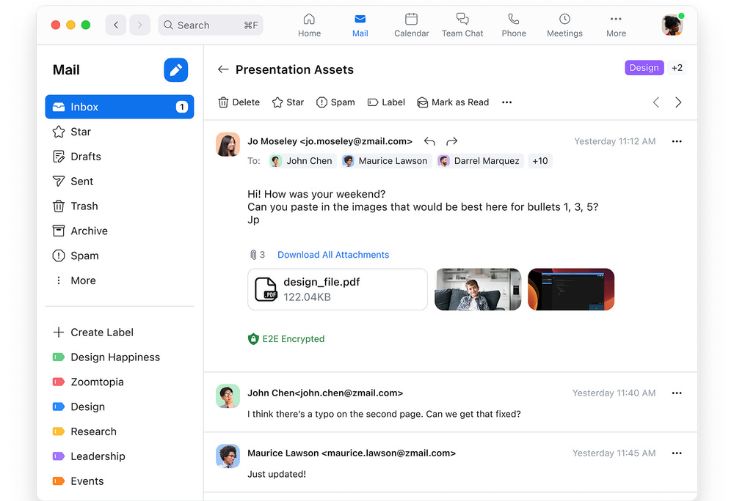Screen dimensions: 734x501
Task: Open the Drafts folder
Action: [x=85, y=157]
